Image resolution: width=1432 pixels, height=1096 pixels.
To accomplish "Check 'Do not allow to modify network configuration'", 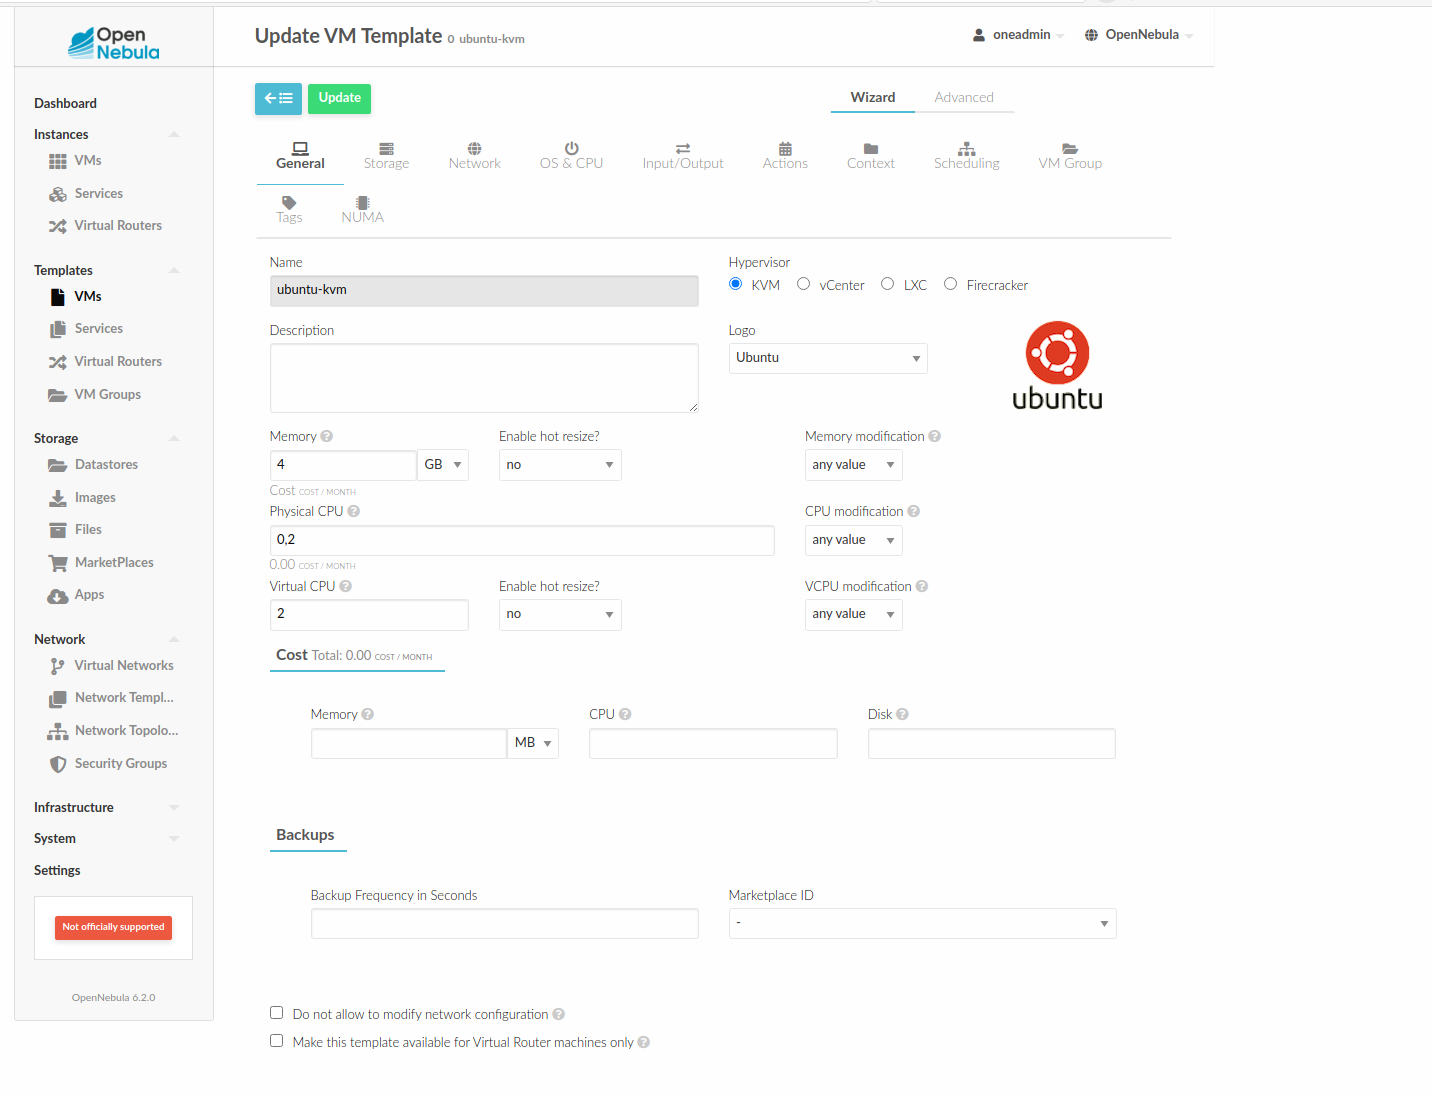I will [x=276, y=1012].
